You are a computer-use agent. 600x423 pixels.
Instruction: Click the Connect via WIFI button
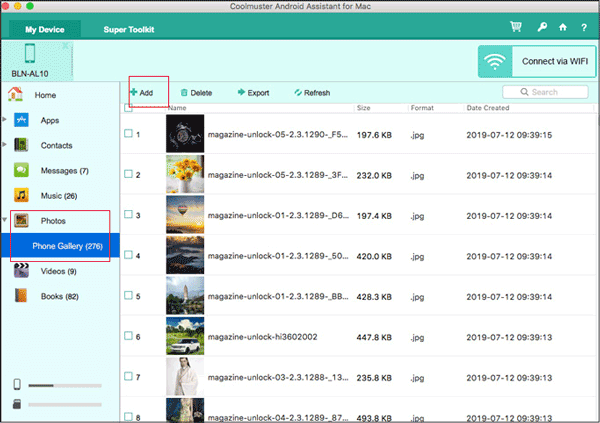(x=537, y=61)
